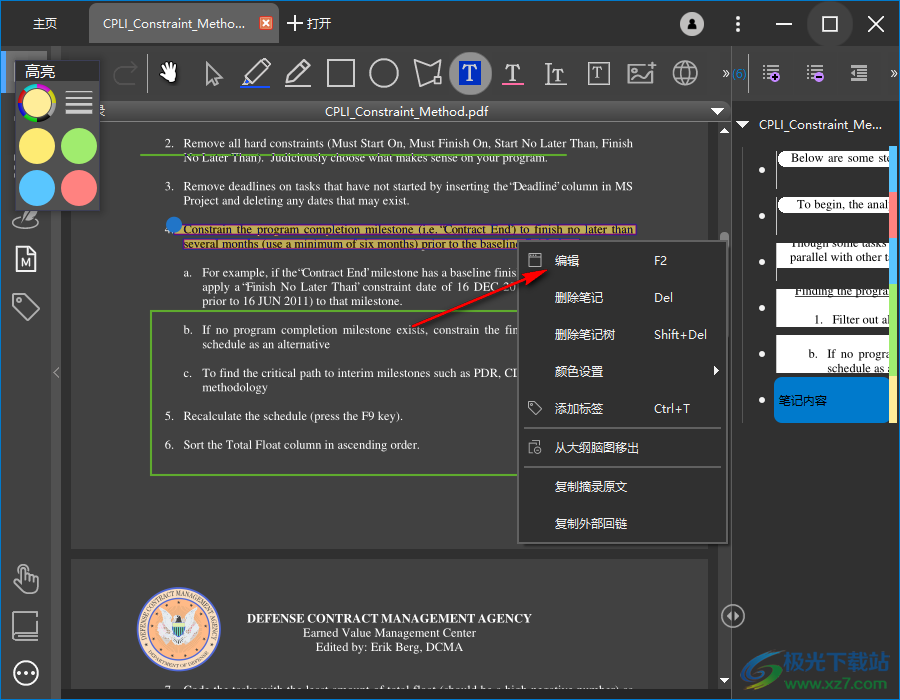Collapse the CPLI_Constraint_Me... outline tree
900x700 pixels.
click(x=743, y=125)
